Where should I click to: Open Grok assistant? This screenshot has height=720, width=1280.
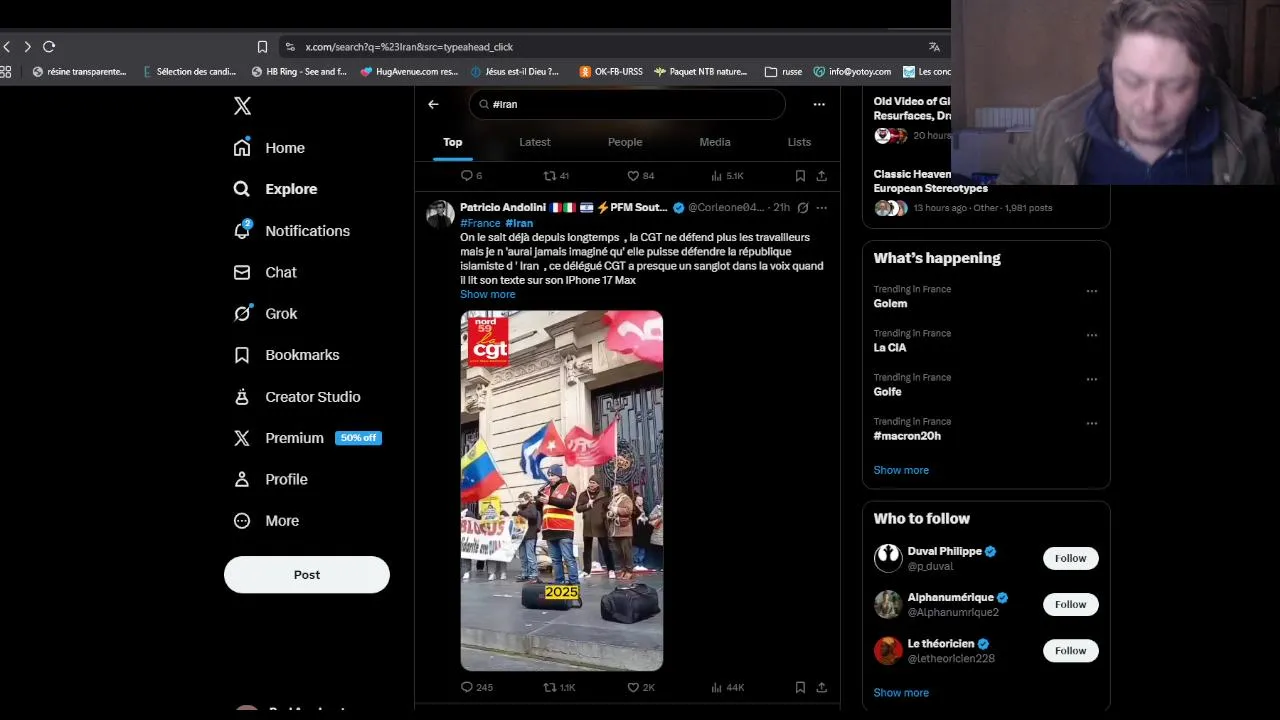(x=265, y=314)
